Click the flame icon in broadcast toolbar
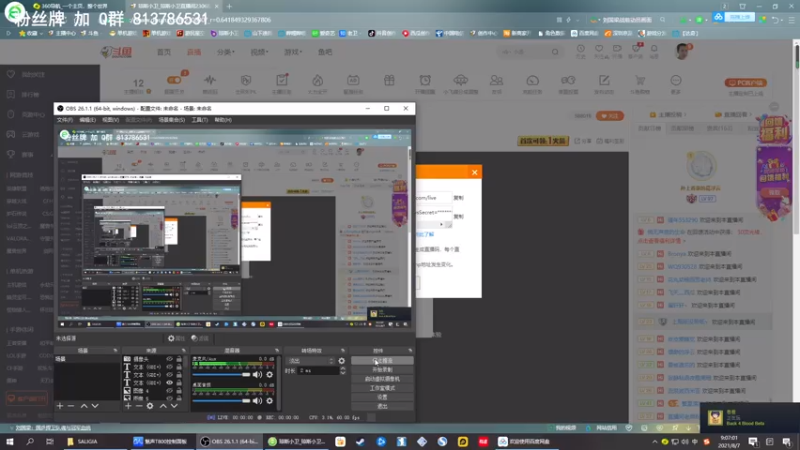The width and height of the screenshot is (800, 450). (x=317, y=80)
